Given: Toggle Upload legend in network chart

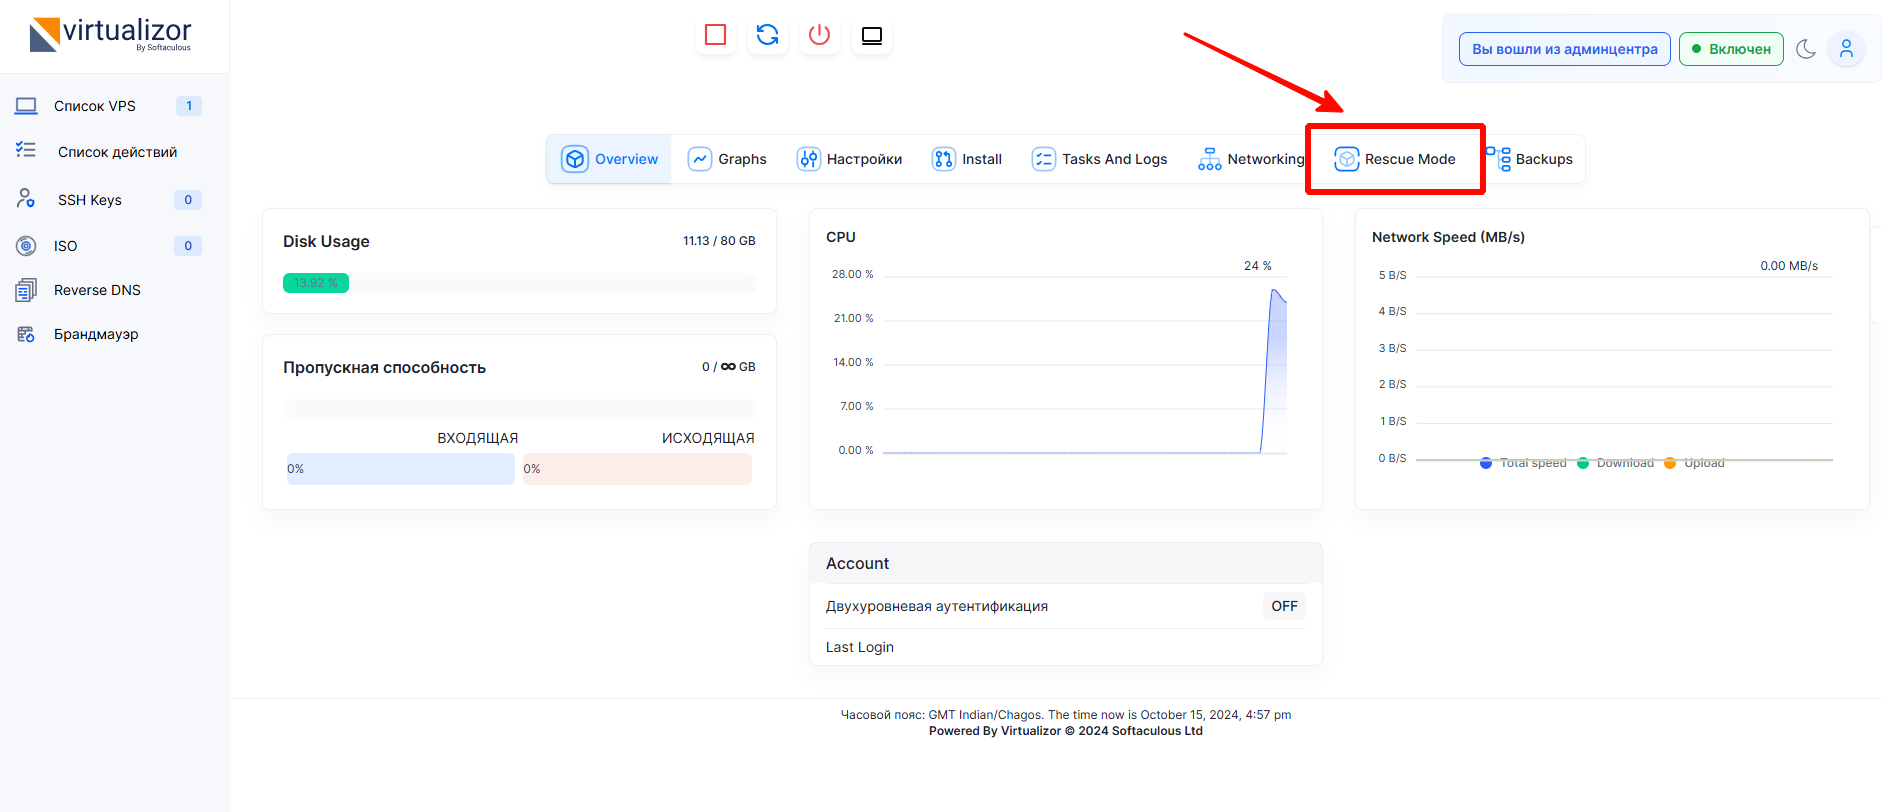Looking at the screenshot, I should point(1694,463).
